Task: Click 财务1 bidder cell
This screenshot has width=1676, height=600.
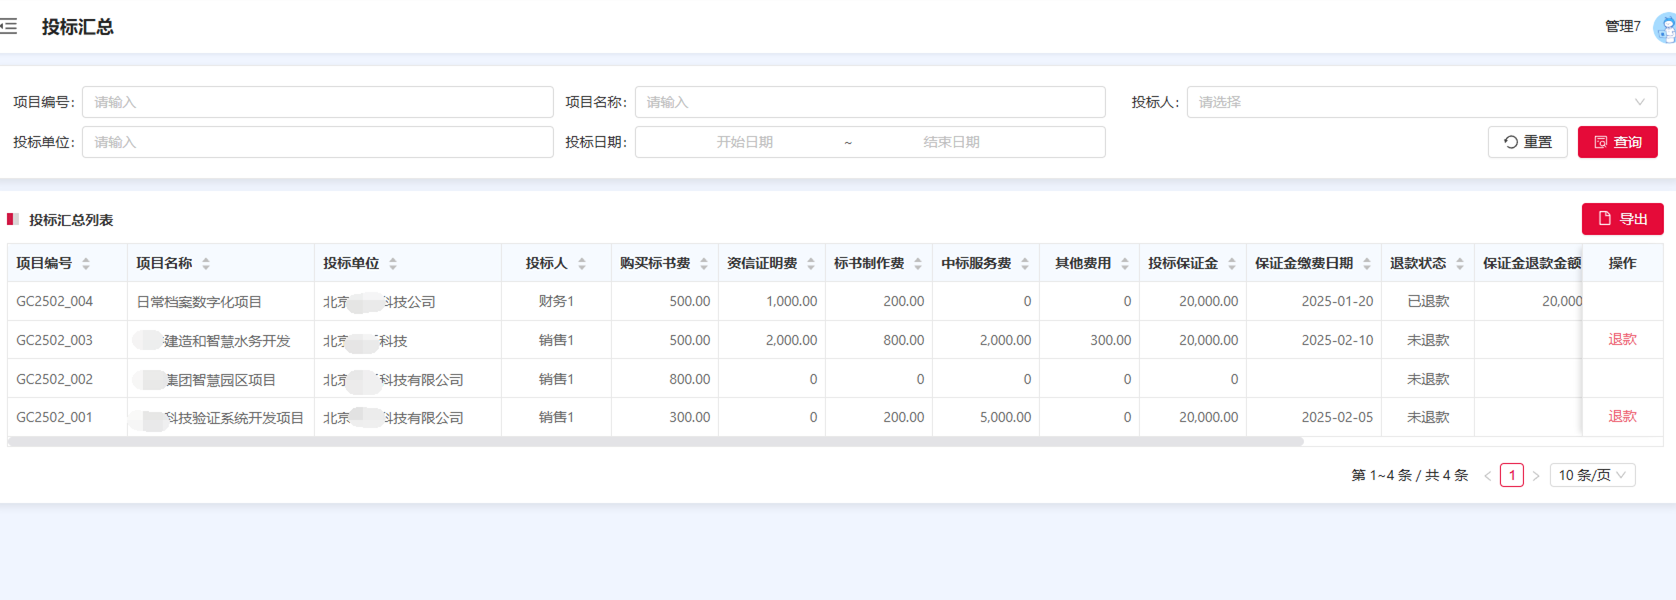Action: [x=556, y=301]
